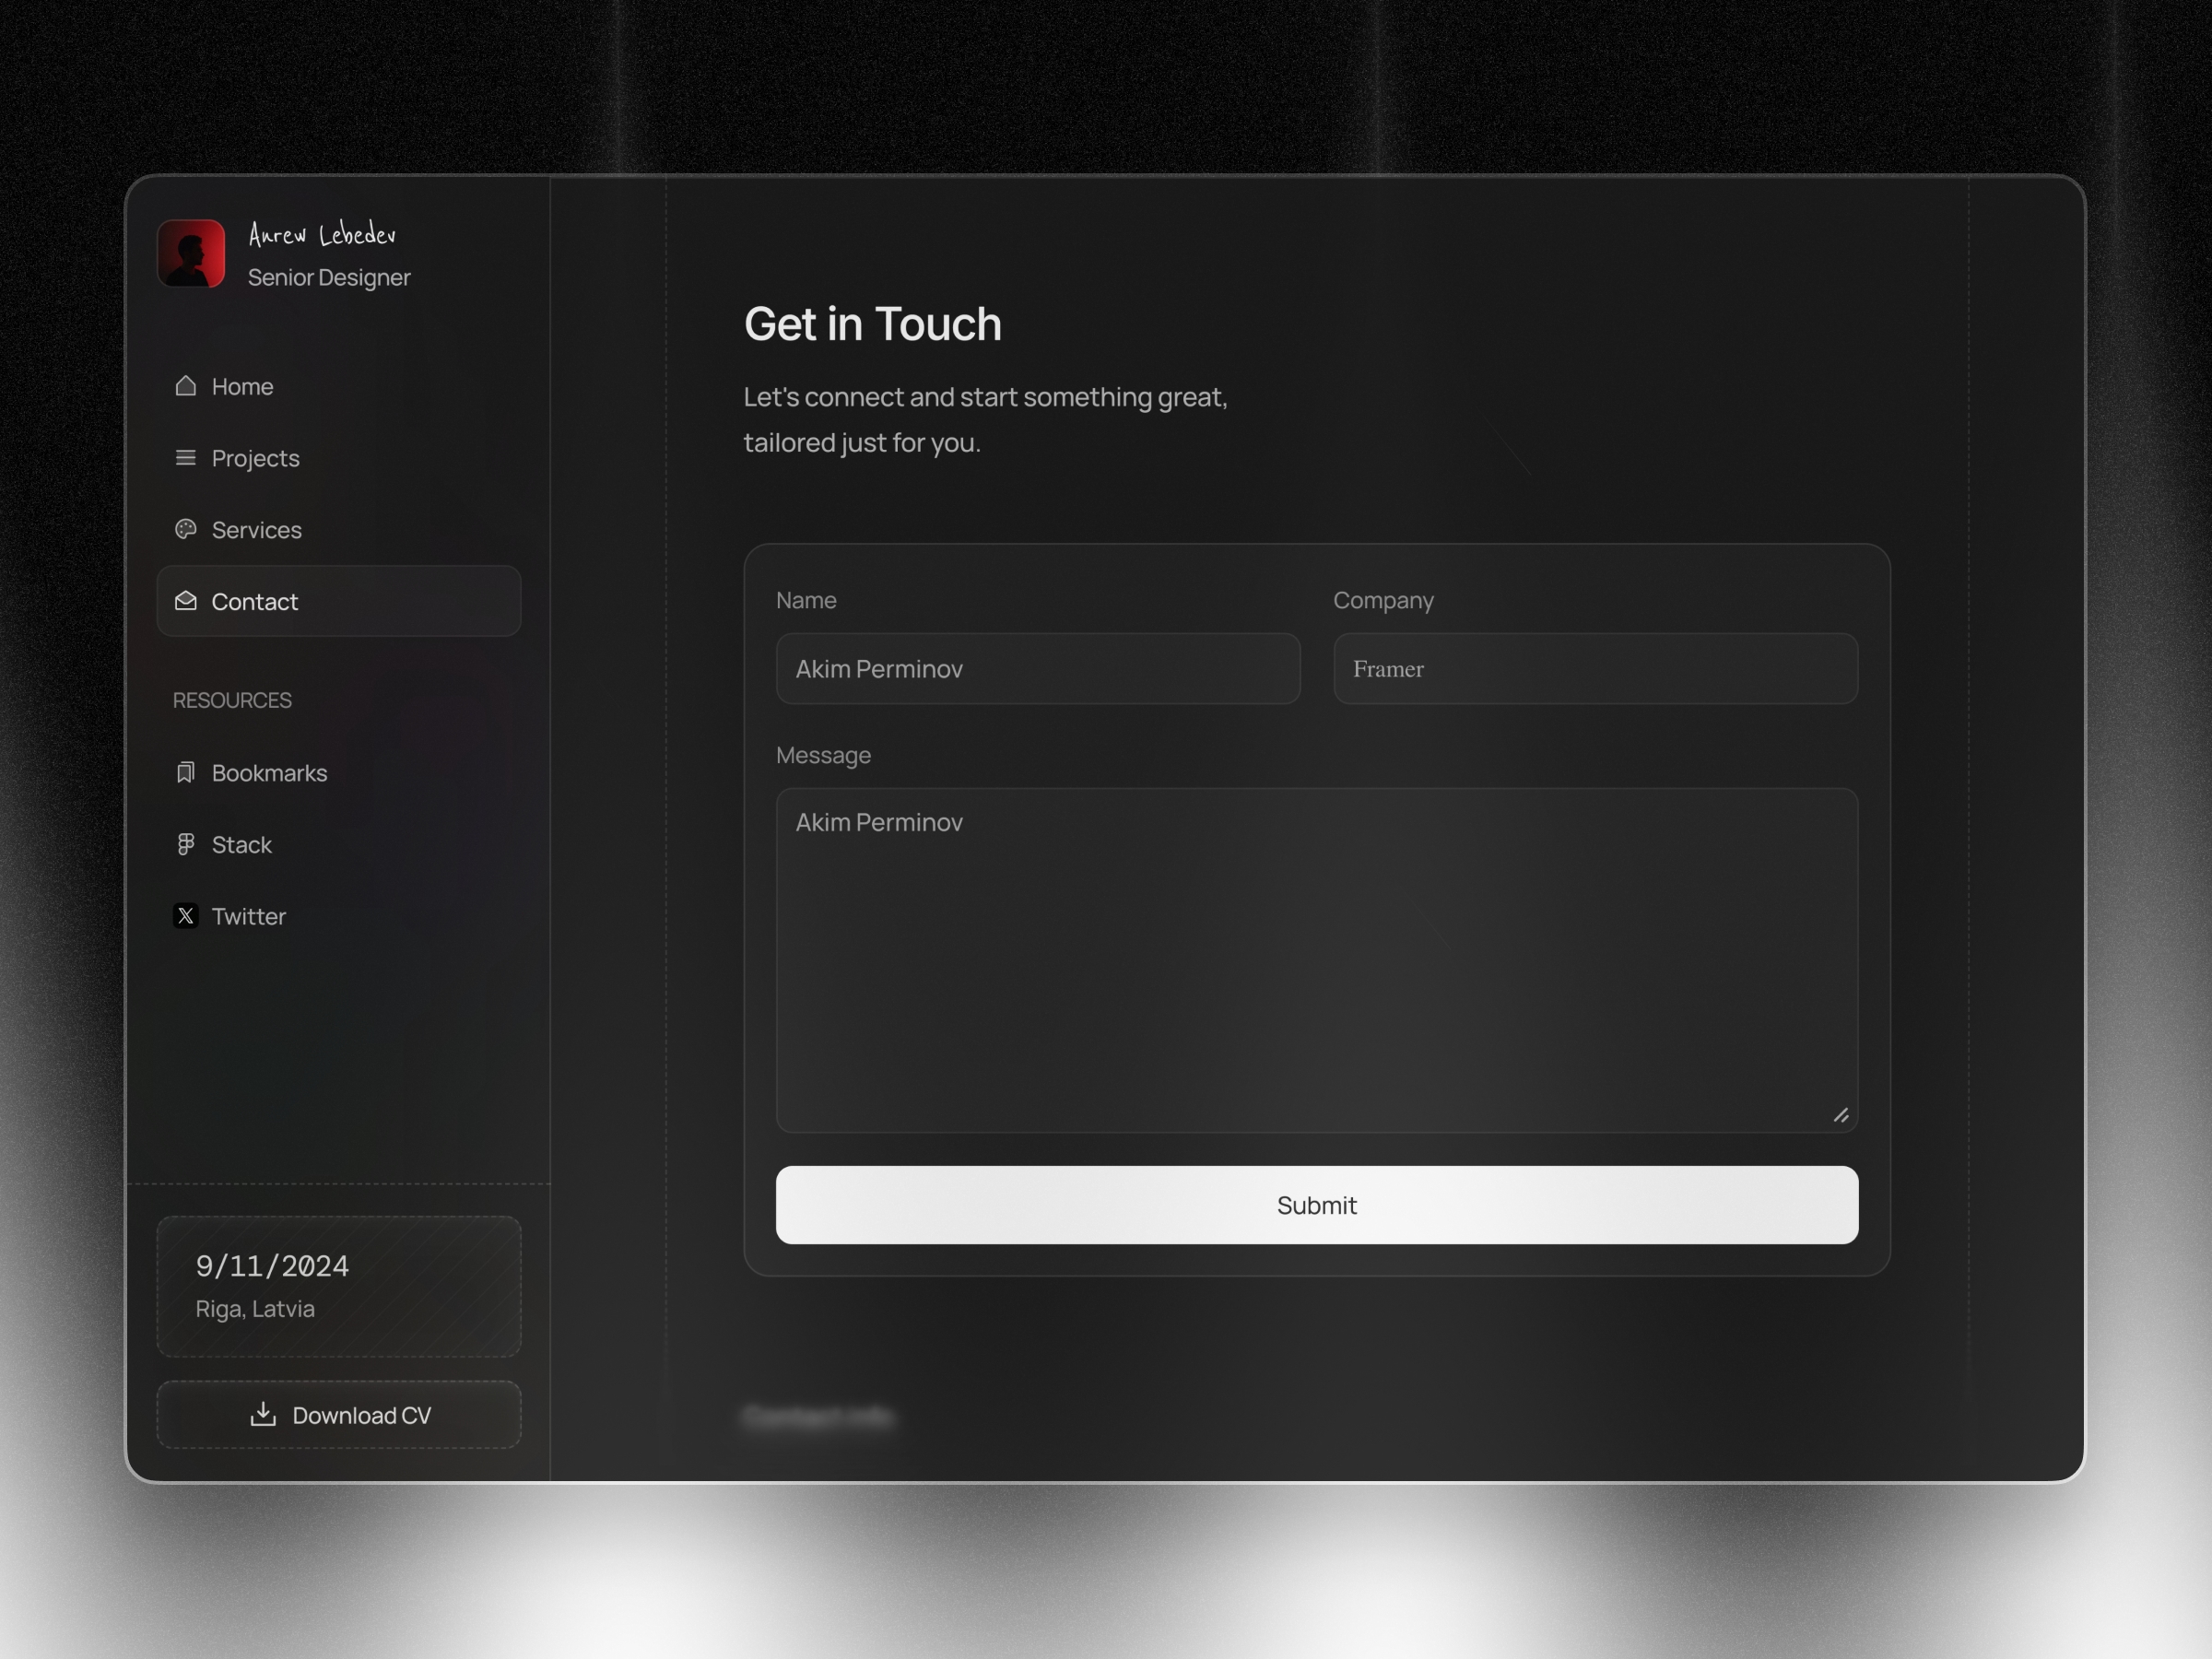Click the Riga Latvia location text

pyautogui.click(x=256, y=1309)
